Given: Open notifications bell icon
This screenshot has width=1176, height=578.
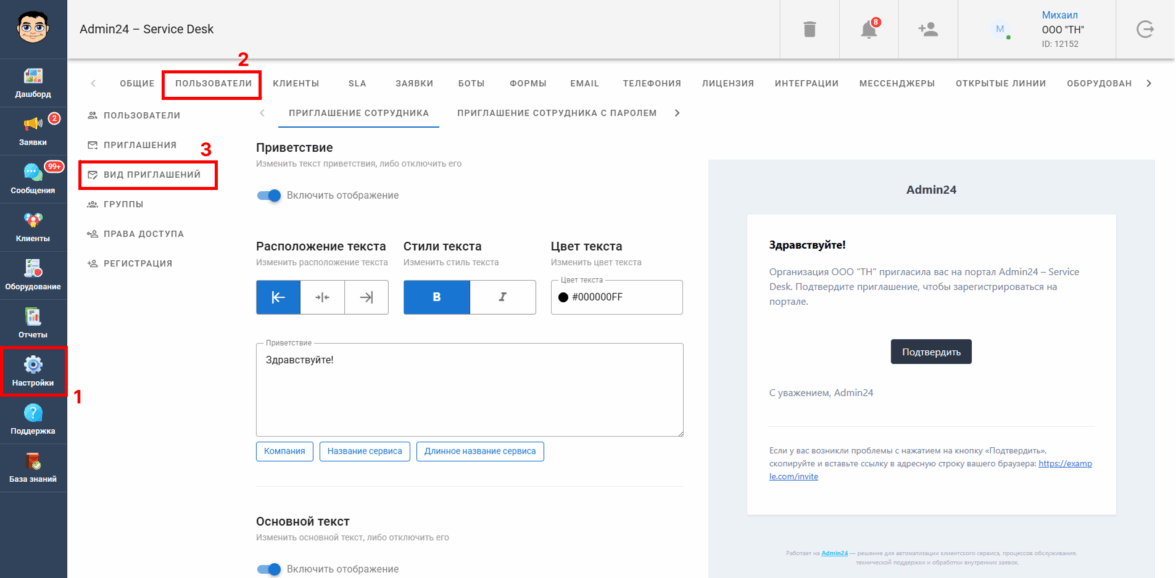Looking at the screenshot, I should [x=869, y=30].
